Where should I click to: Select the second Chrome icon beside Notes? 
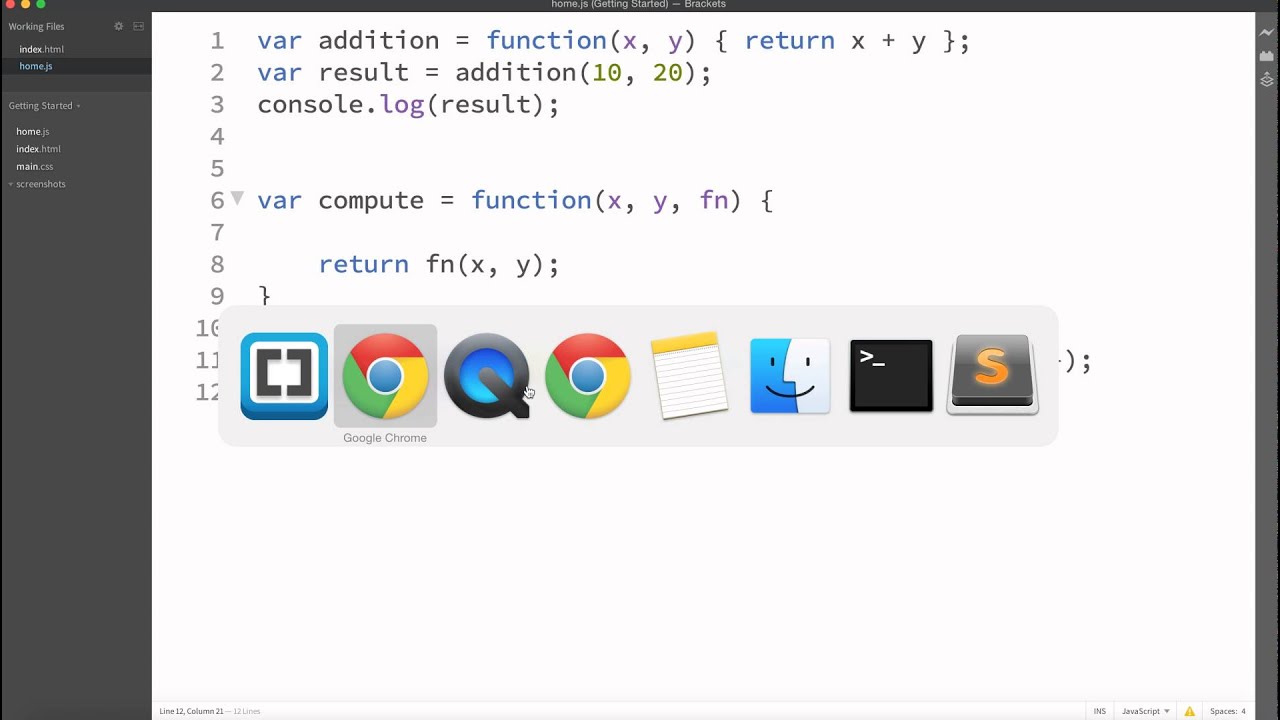tap(588, 376)
